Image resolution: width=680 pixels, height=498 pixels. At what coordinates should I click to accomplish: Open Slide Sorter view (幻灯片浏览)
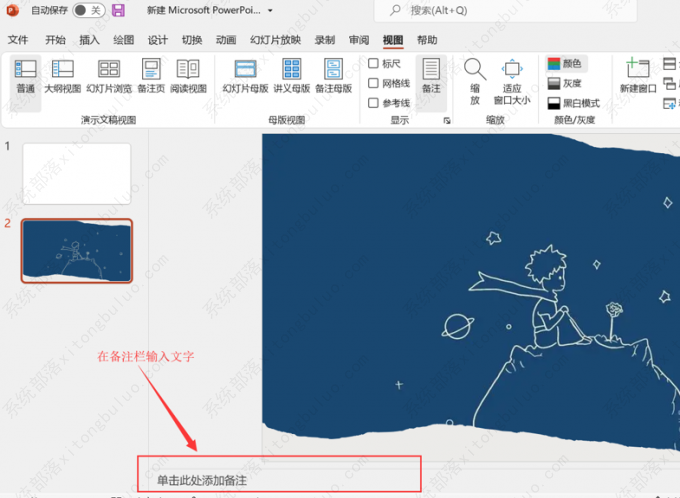click(x=109, y=77)
